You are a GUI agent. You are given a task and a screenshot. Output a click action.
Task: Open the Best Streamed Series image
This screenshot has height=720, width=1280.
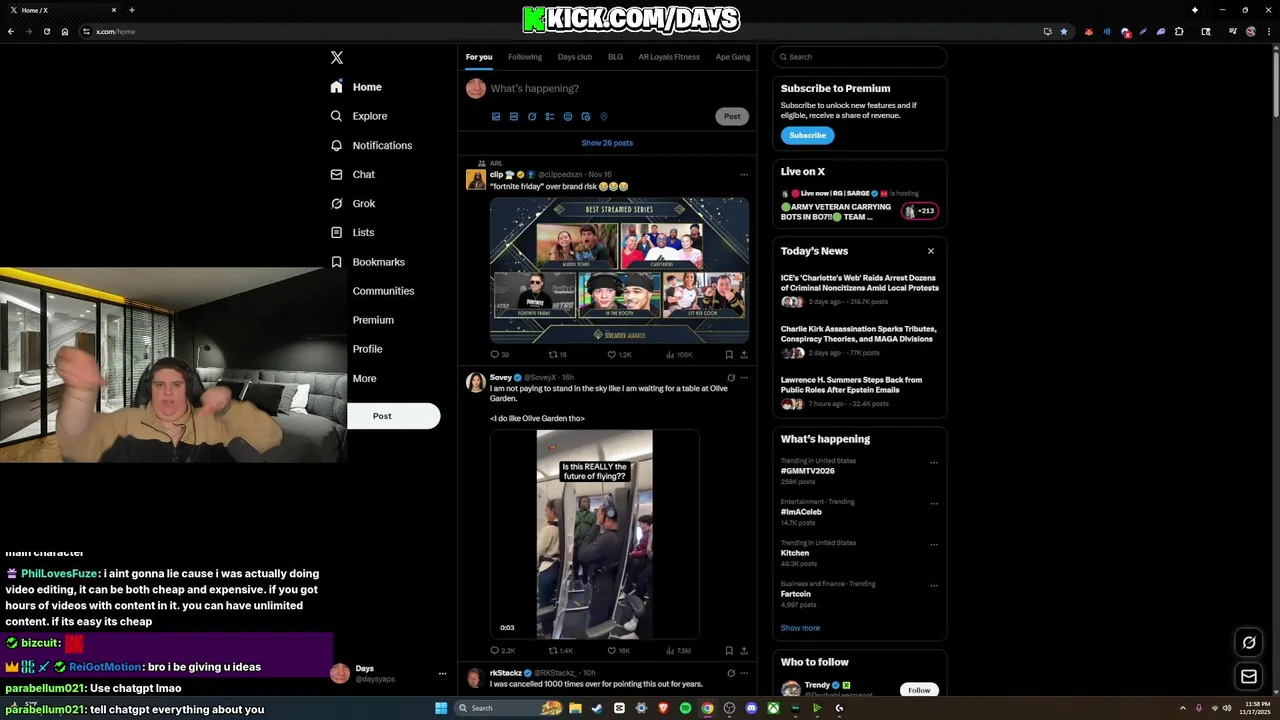click(x=619, y=270)
